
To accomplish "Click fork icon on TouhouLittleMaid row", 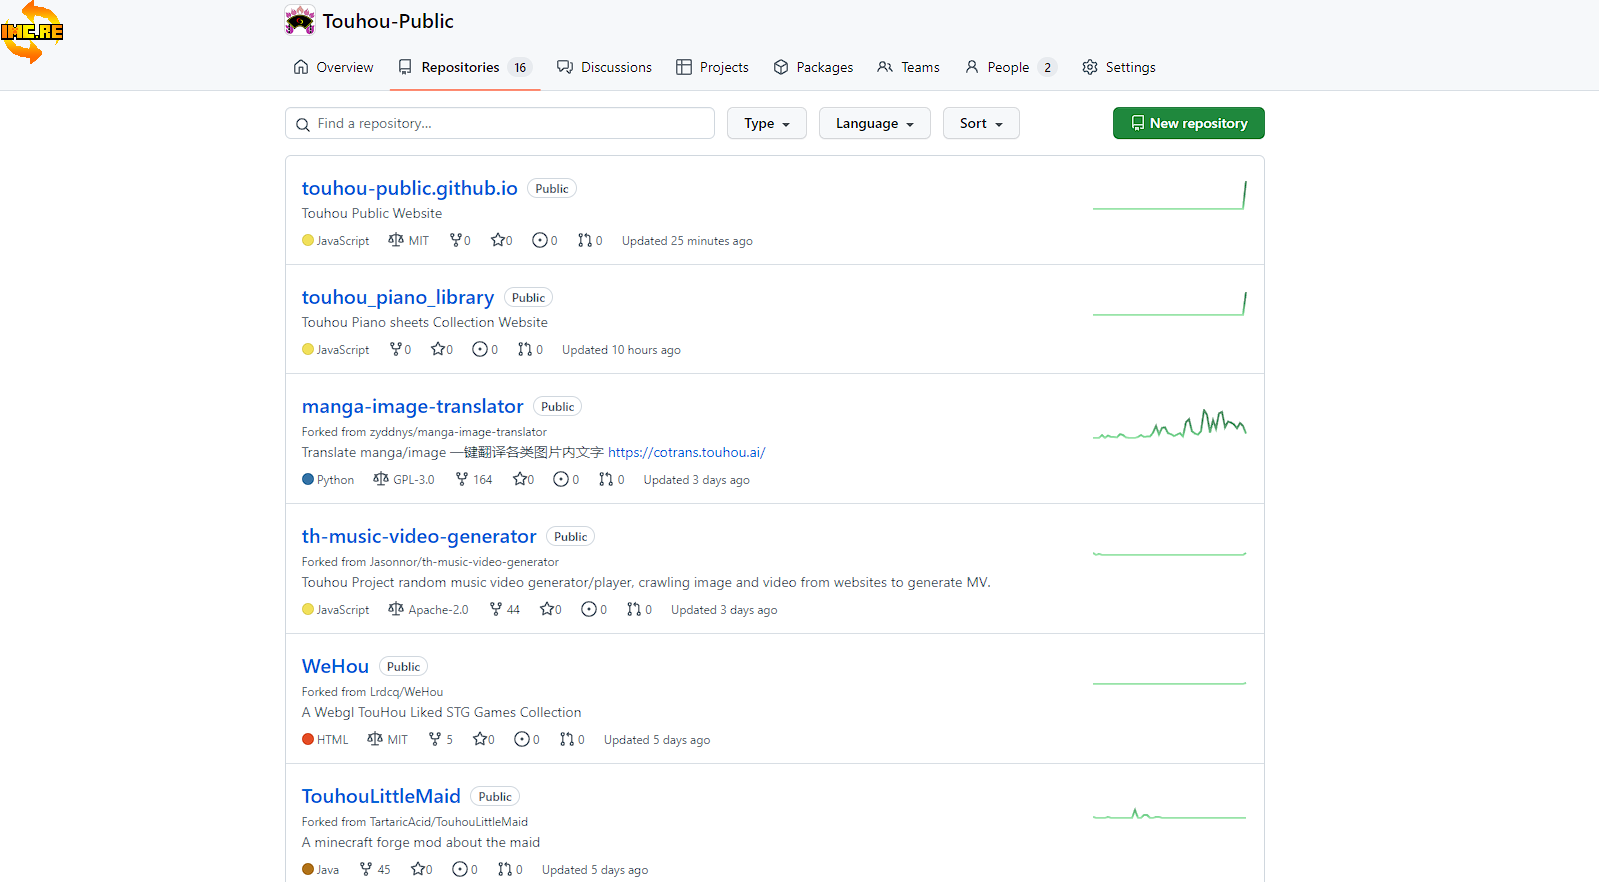I will point(366,870).
